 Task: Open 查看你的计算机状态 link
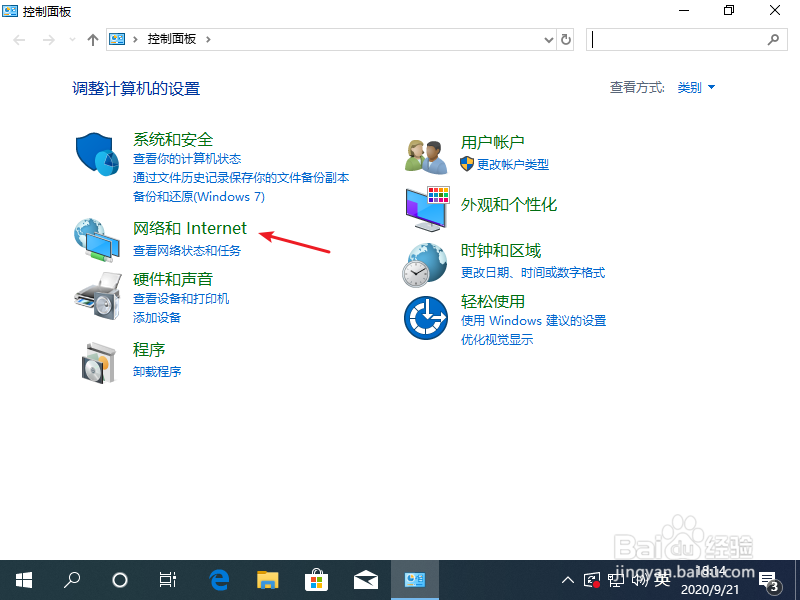[x=187, y=159]
